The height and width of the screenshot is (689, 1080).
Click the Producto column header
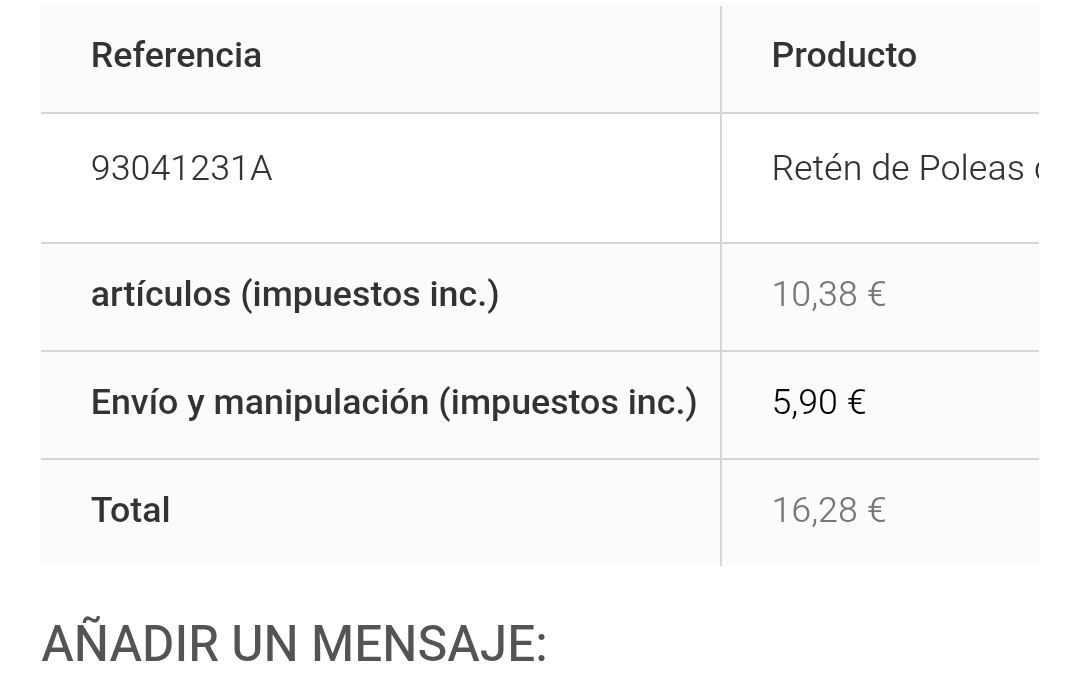[x=844, y=56]
